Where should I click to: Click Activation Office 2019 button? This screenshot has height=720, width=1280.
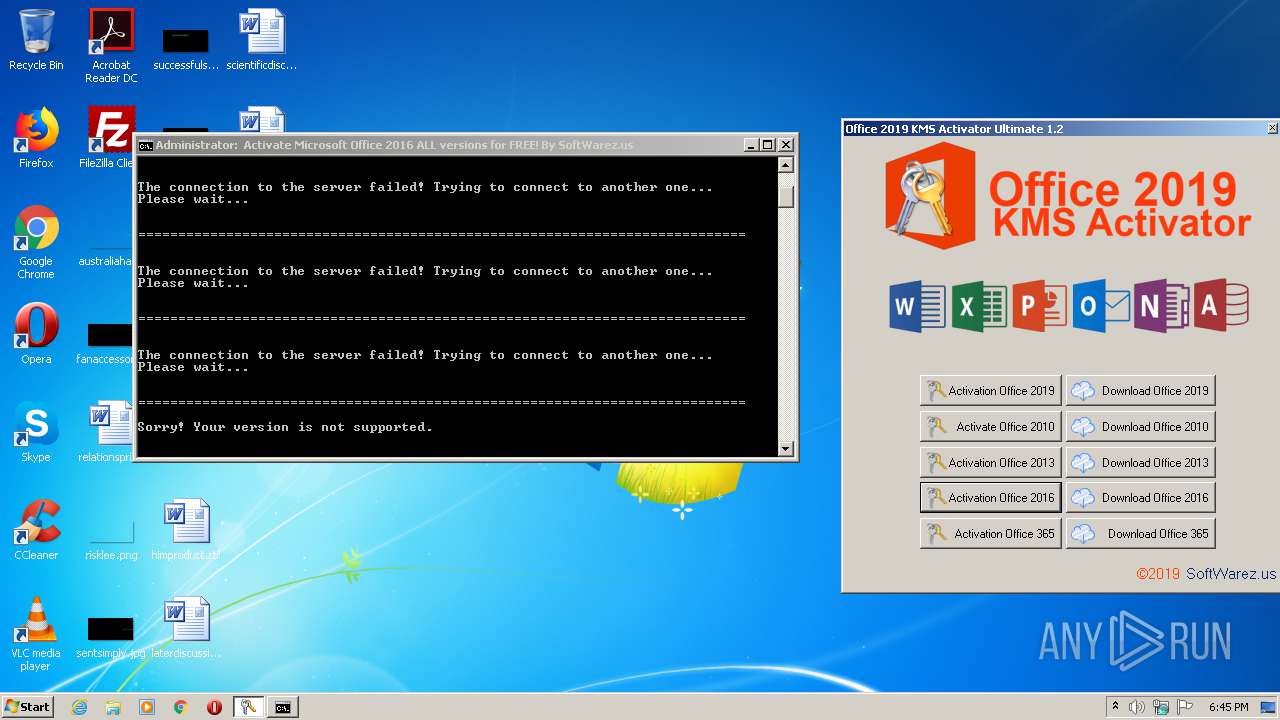pos(990,391)
